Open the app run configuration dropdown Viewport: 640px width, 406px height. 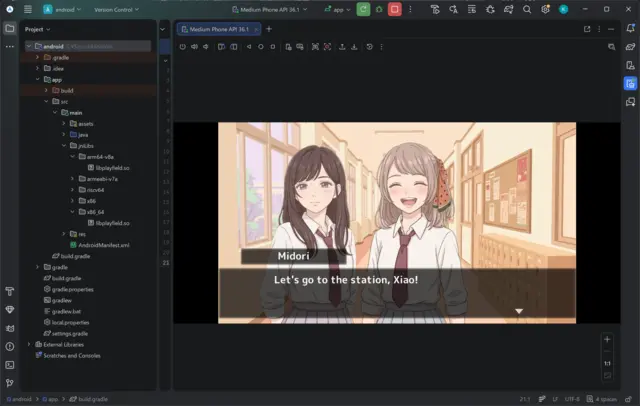click(338, 9)
